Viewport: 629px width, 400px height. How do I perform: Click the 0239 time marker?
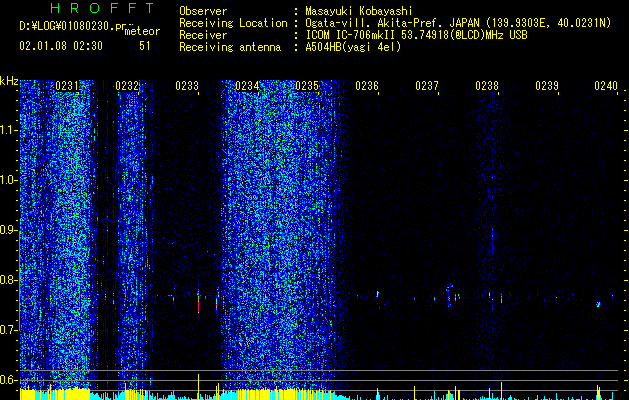tap(547, 86)
